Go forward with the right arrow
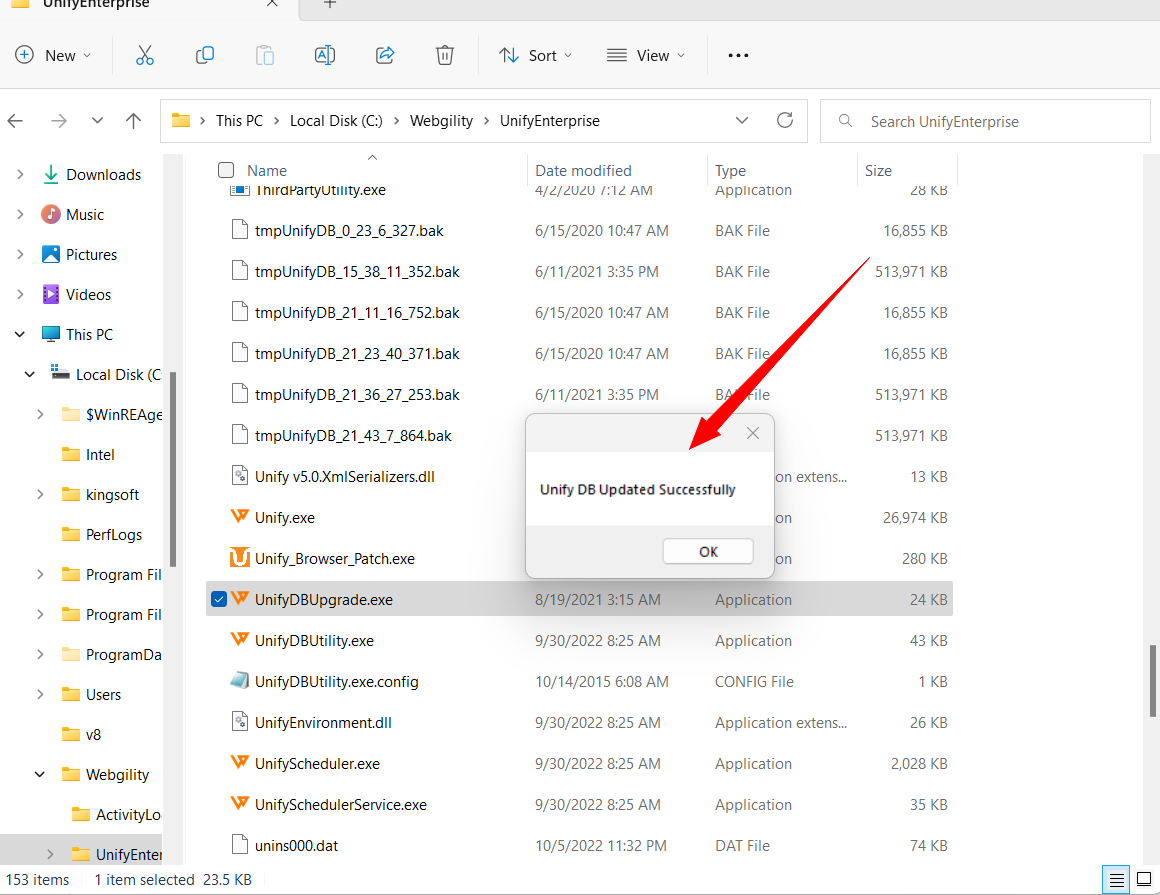This screenshot has width=1160, height=895. point(58,121)
